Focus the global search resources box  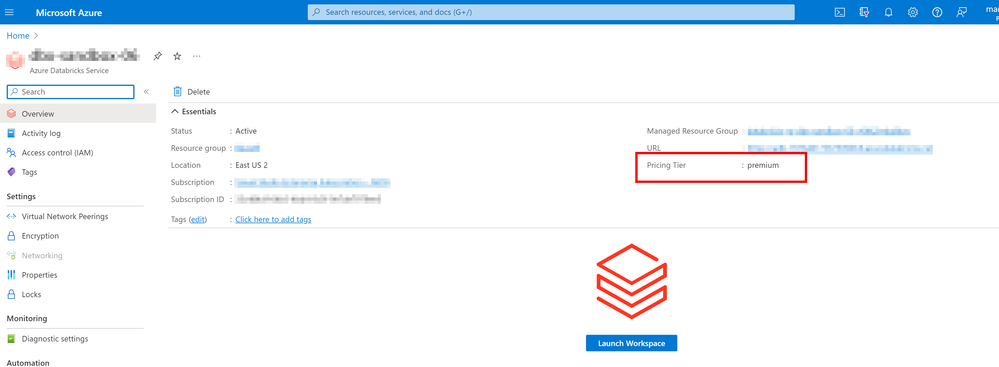click(x=551, y=12)
